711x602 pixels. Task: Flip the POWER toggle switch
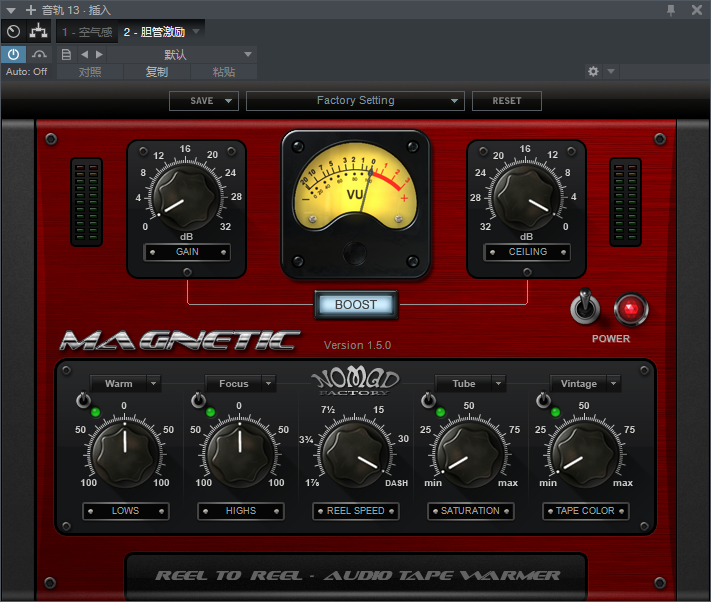pyautogui.click(x=585, y=306)
